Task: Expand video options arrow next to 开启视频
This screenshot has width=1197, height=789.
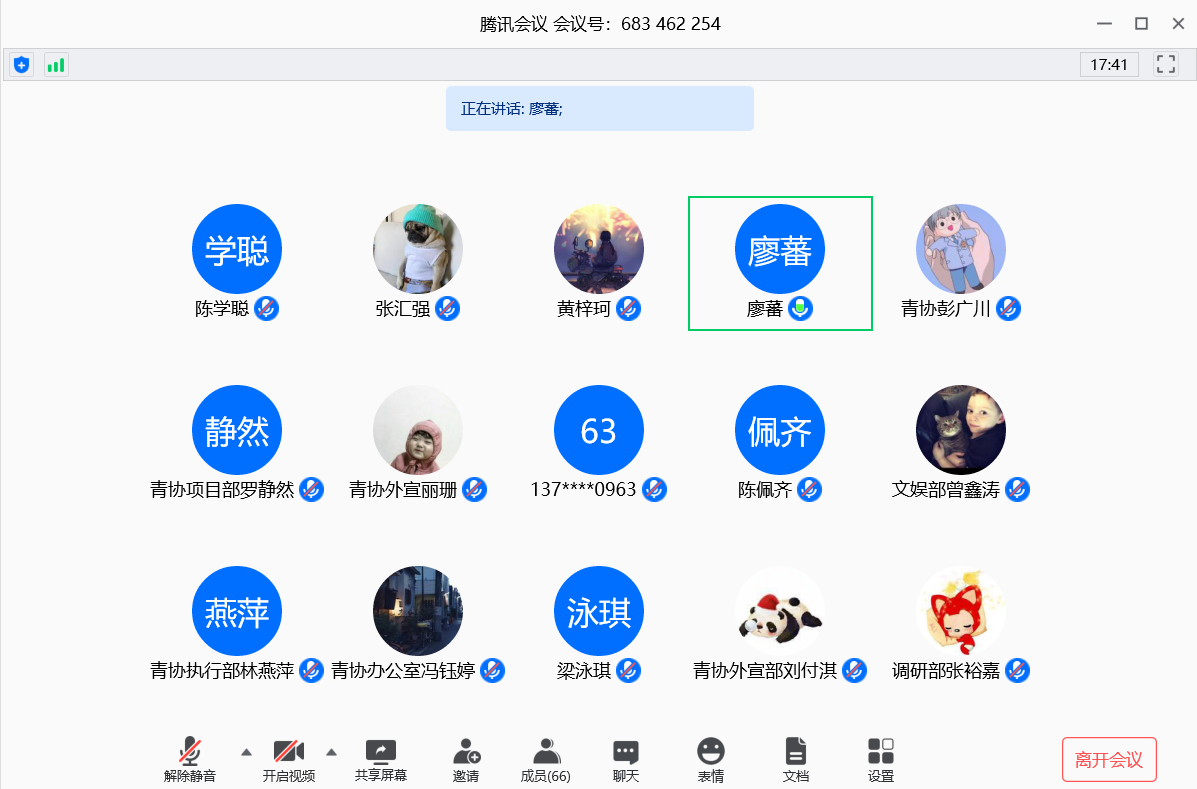Action: tap(332, 752)
